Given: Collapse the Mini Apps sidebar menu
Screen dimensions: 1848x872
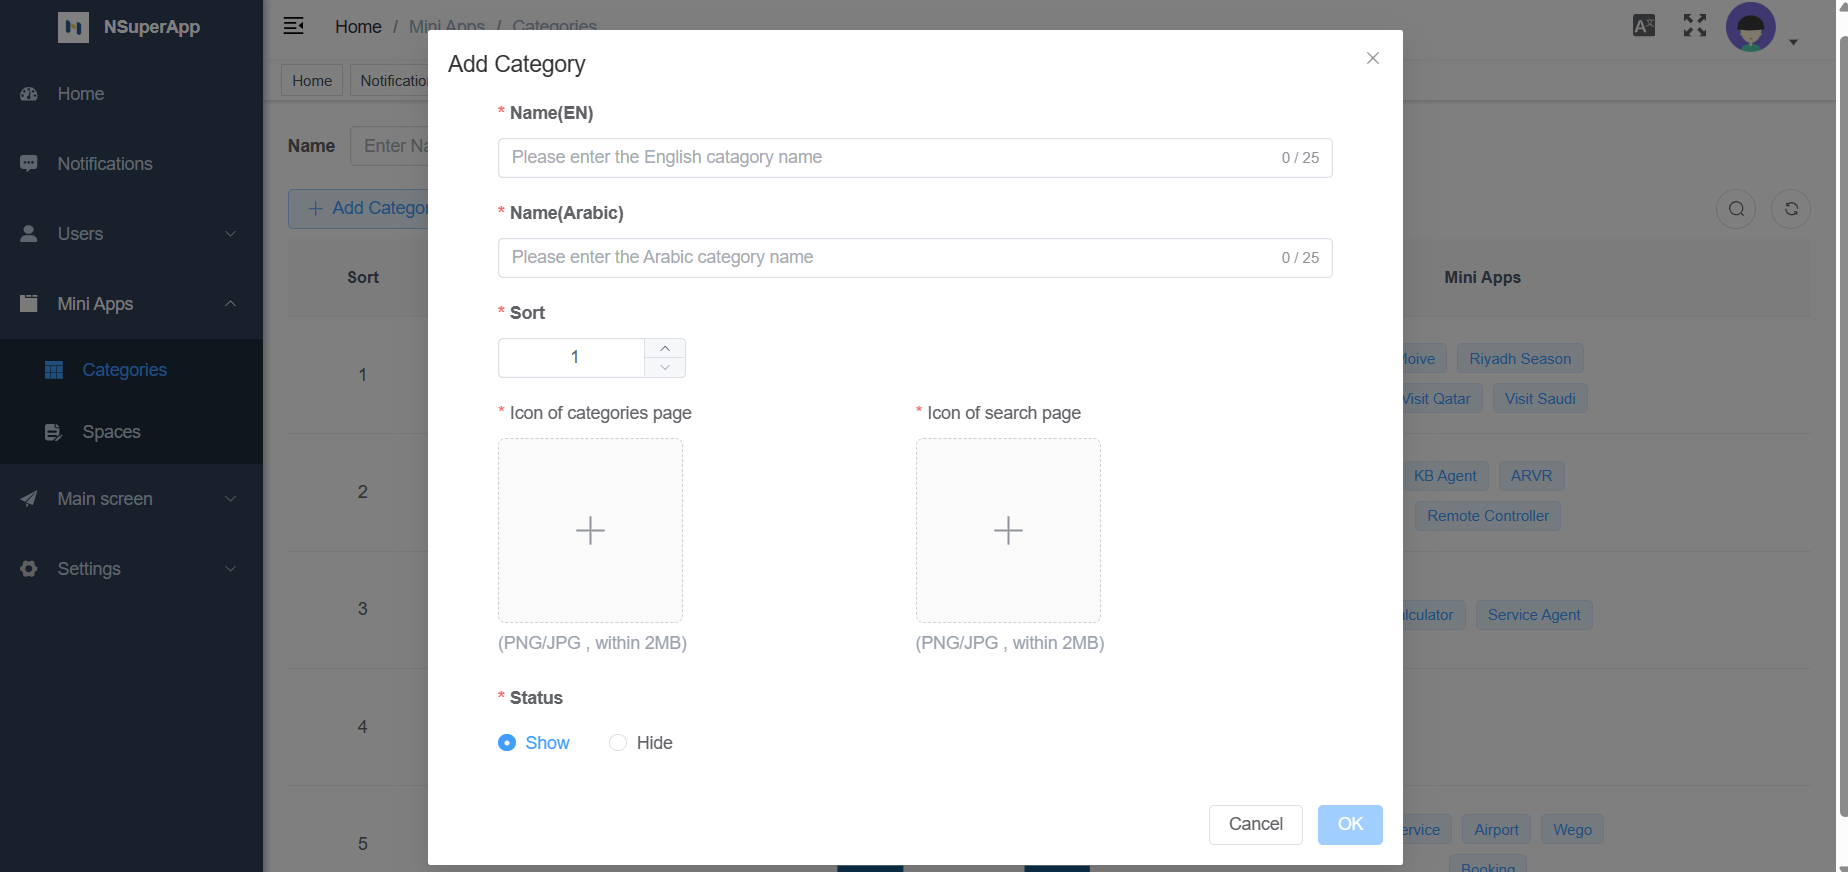Looking at the screenshot, I should 130,304.
